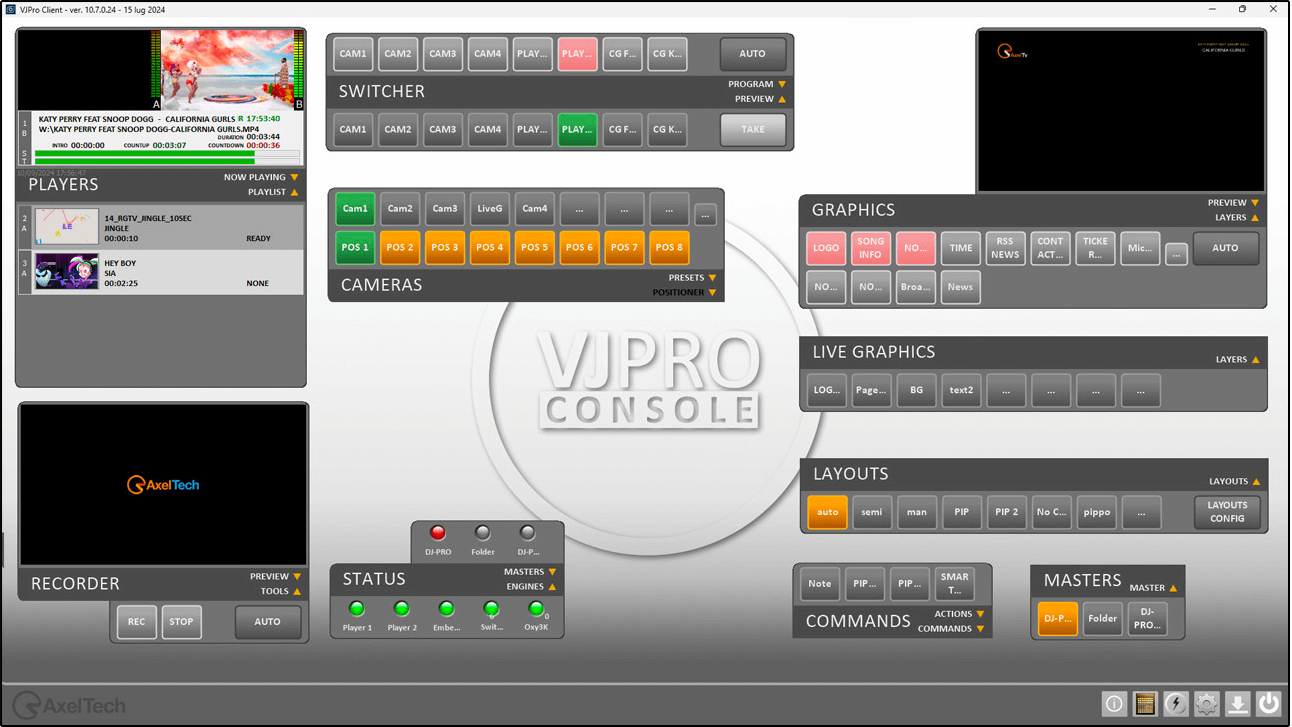Select the HEY BOY playlist thumbnail

click(67, 272)
